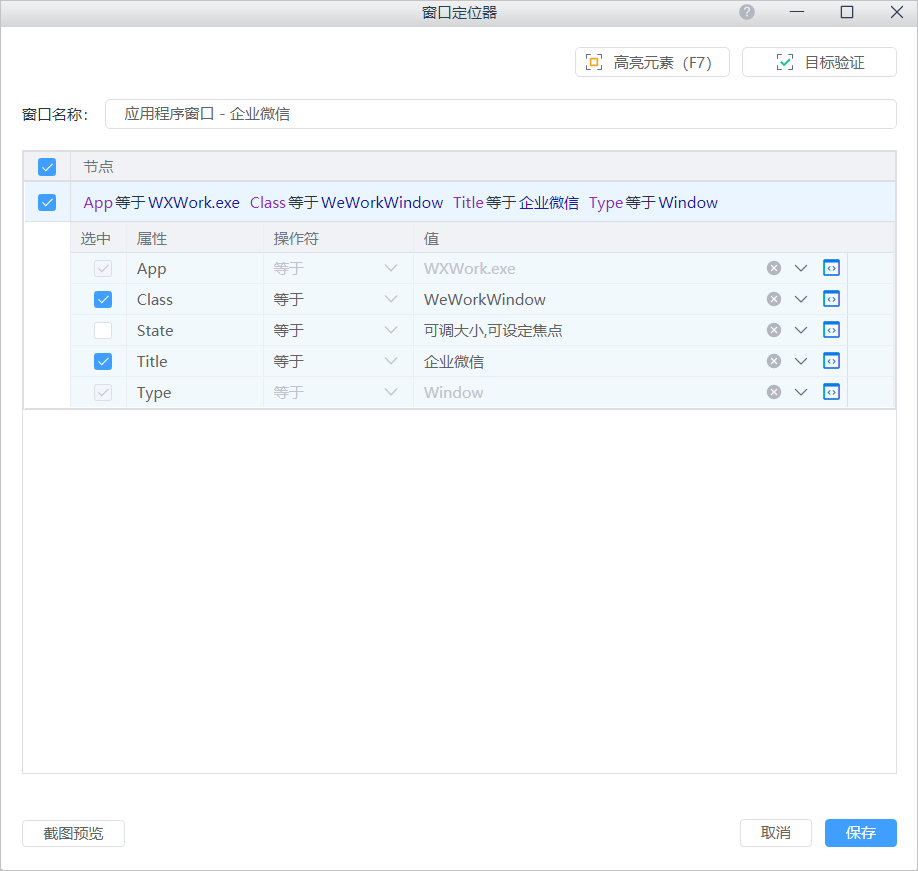Click the 目标验证 button
The image size is (918, 871).
click(819, 62)
